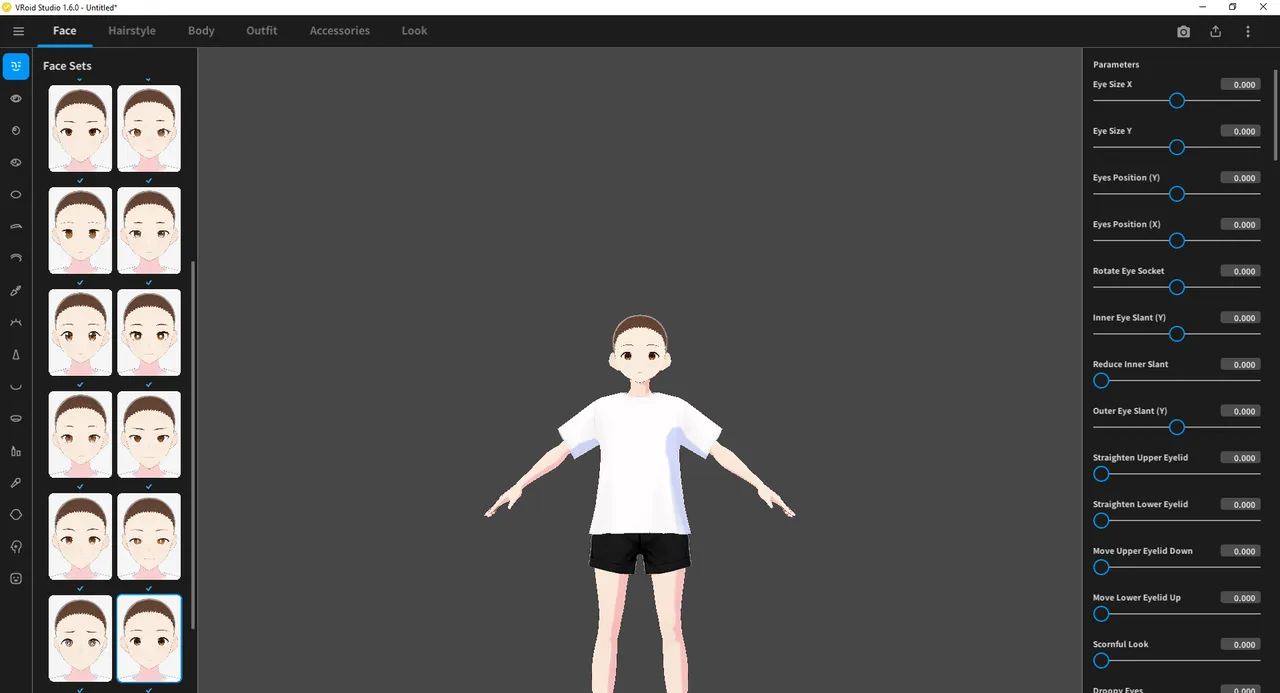Open the Eyelashes category icon
Viewport: 1280px width, 693px height.
tap(16, 323)
